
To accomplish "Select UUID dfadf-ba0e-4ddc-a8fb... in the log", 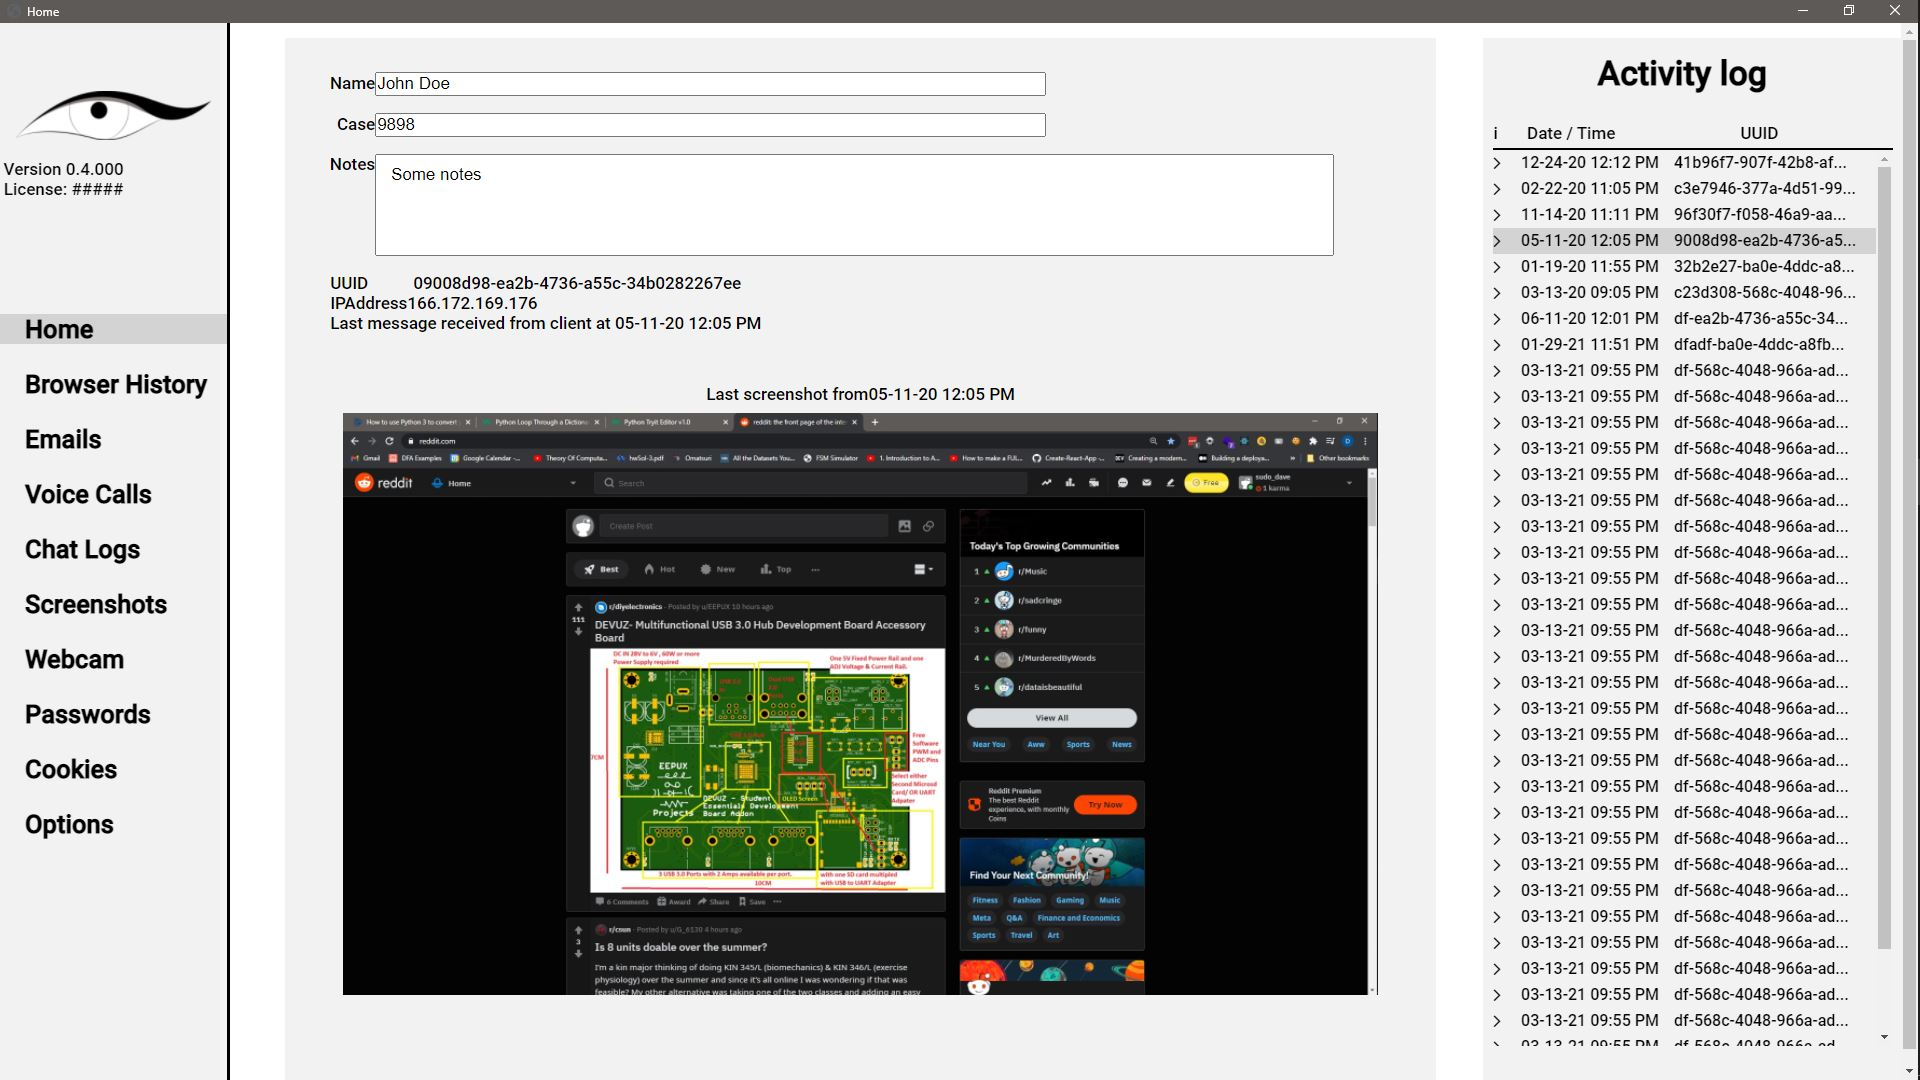I will [1759, 344].
